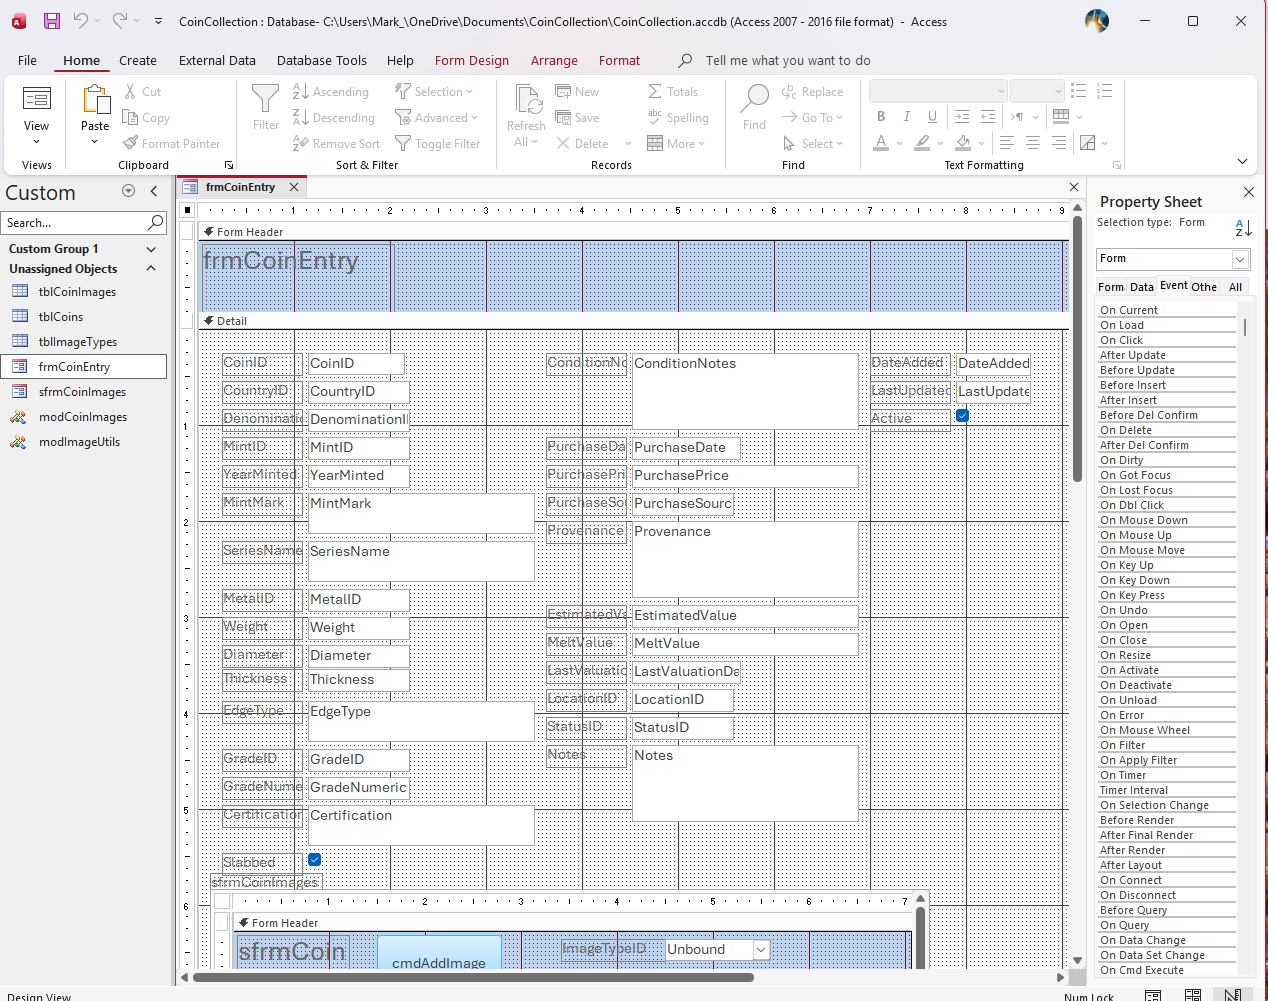Screen dimensions: 1268x1001
Task: Click the modCoinImages module icon
Action: point(19,417)
